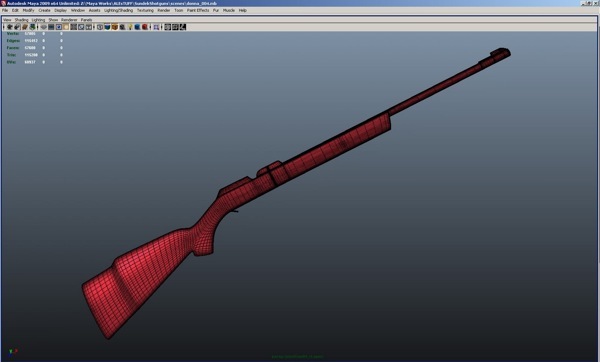
Task: Toggle the Isolate Select icon
Action: coord(156,27)
